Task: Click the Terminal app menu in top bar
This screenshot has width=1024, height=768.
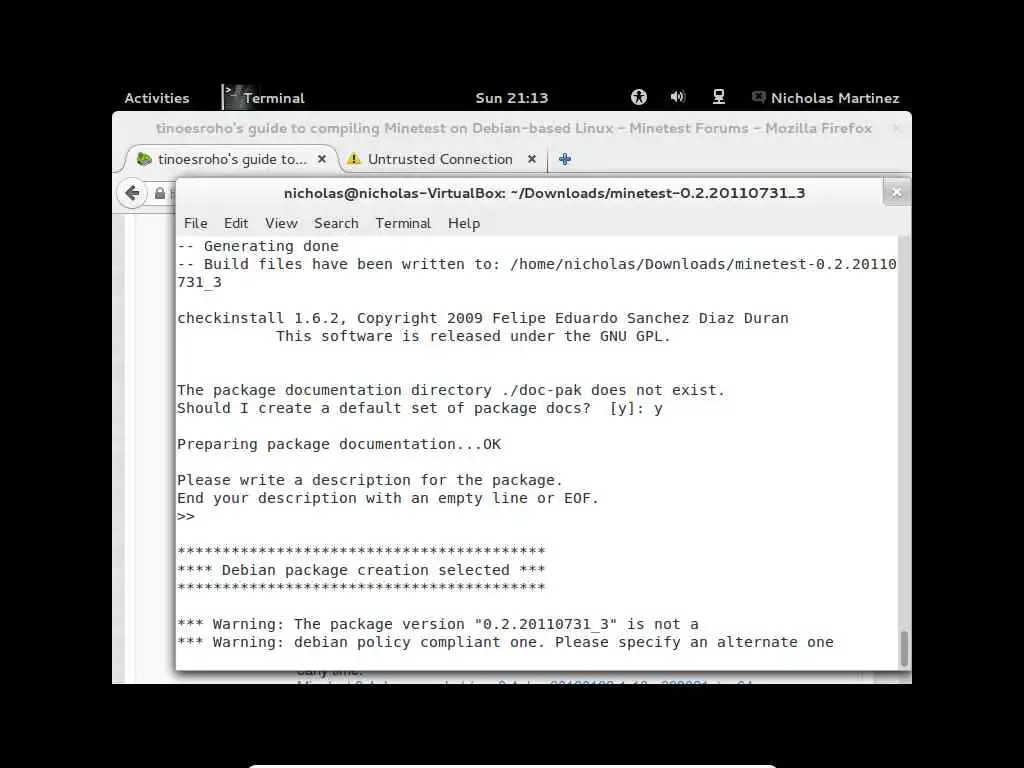Action: [x=264, y=98]
